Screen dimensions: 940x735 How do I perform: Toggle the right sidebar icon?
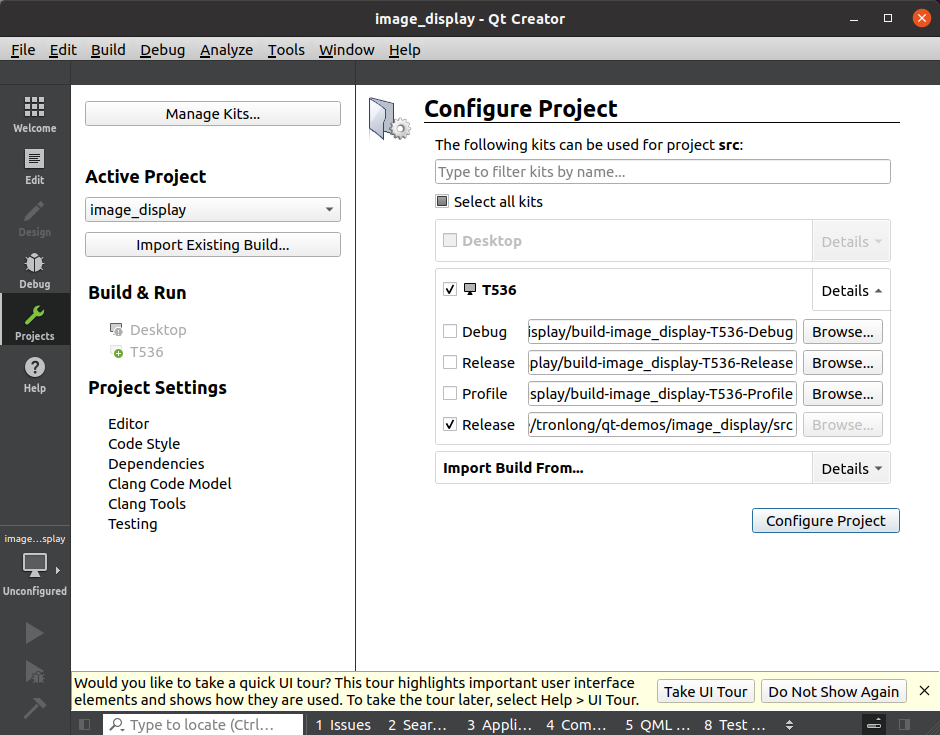(905, 725)
